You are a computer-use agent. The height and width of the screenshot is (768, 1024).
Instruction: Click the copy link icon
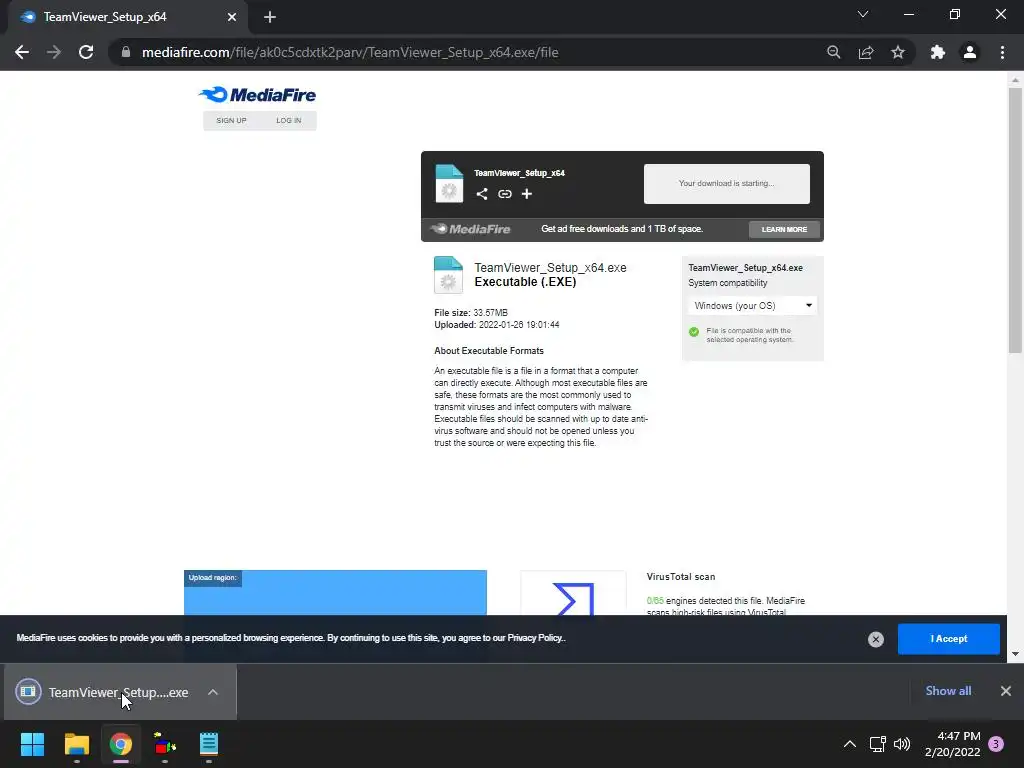click(x=505, y=194)
